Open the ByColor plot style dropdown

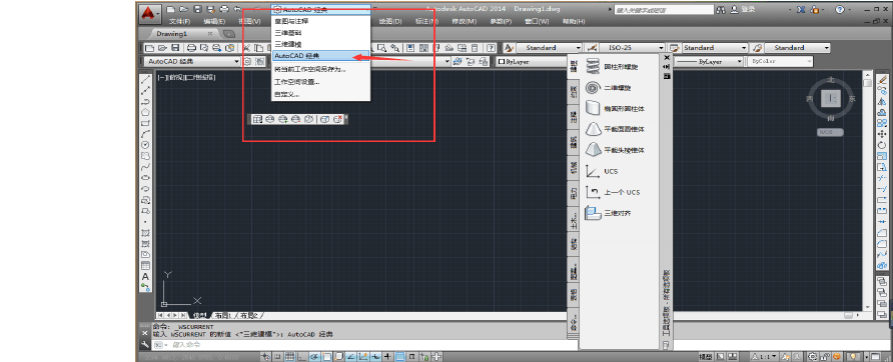pos(781,61)
